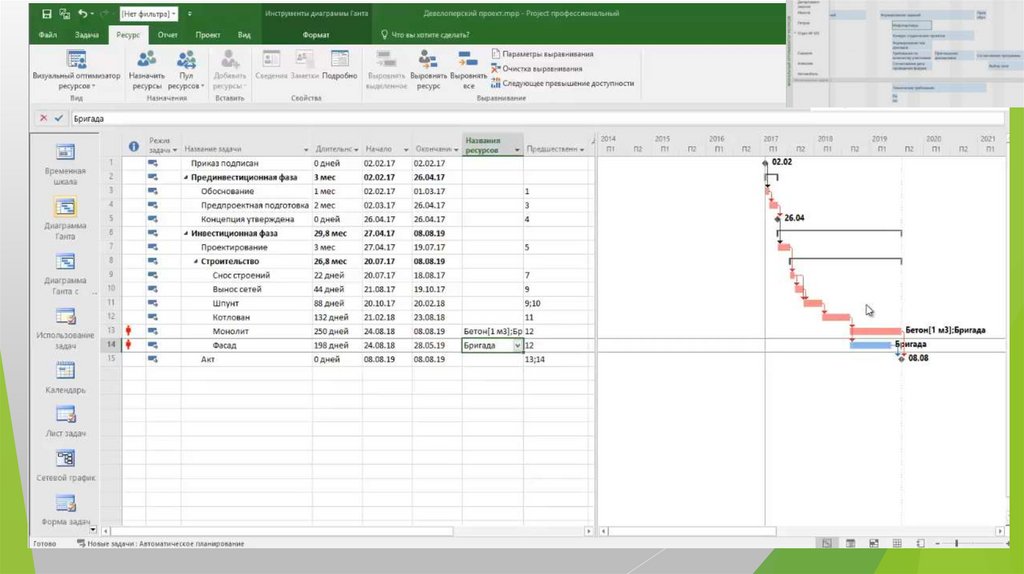Click the 250 дней duration cell

point(337,331)
